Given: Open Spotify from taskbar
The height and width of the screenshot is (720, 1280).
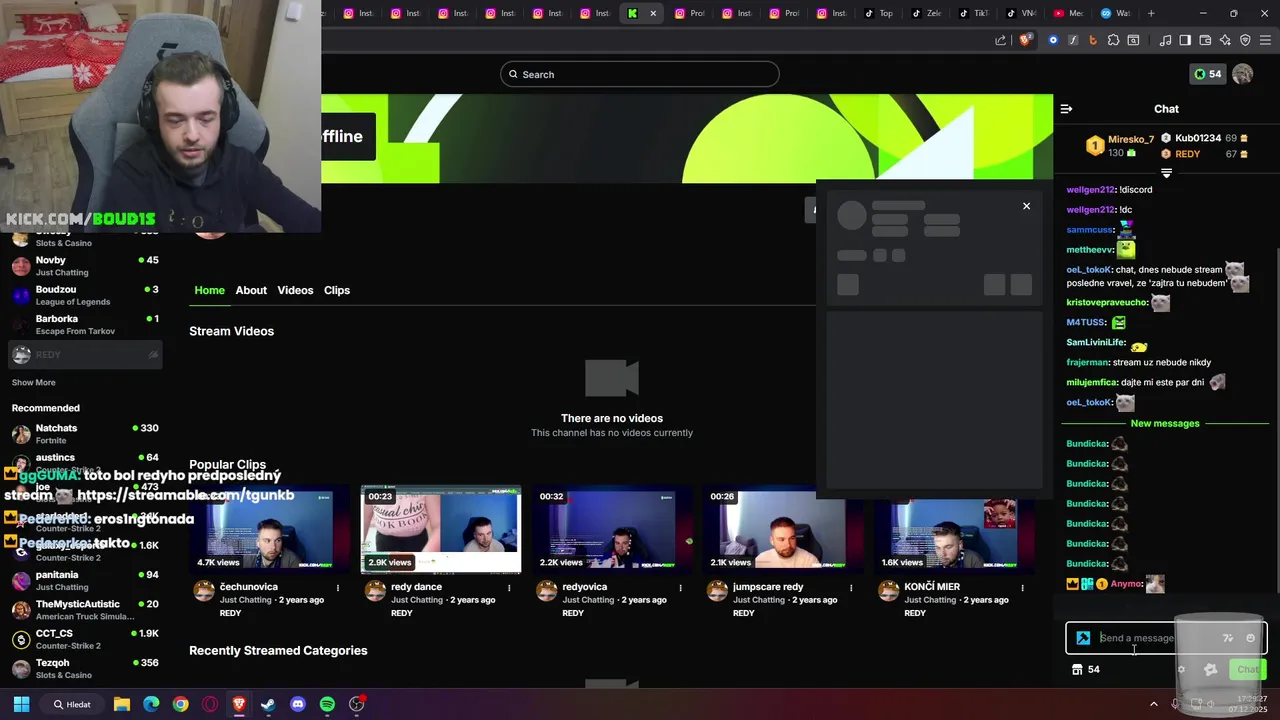Looking at the screenshot, I should pyautogui.click(x=327, y=704).
